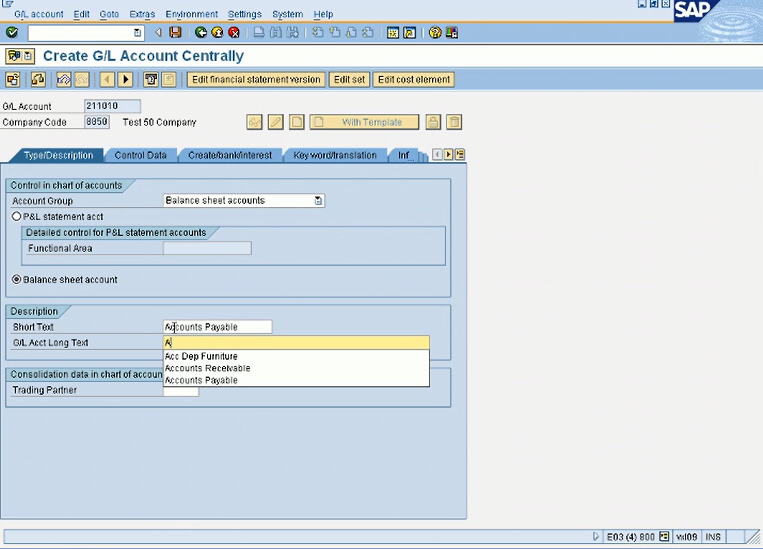Click the session info icon in status bar
The height and width of the screenshot is (549, 763).
click(x=664, y=536)
